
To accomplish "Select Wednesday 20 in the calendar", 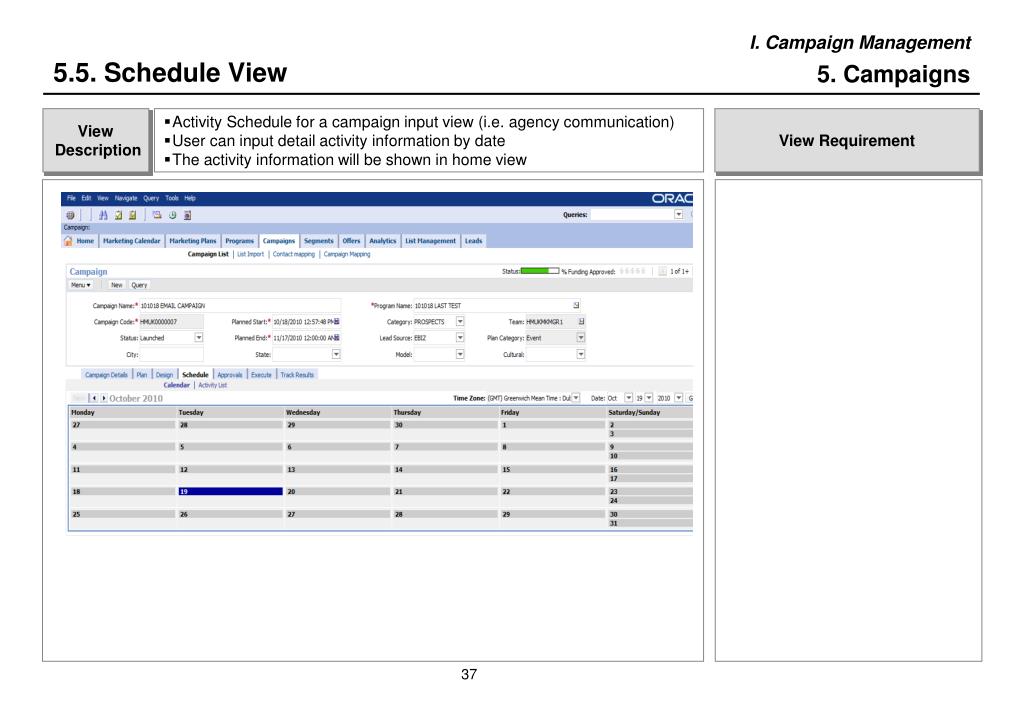I will [x=337, y=491].
